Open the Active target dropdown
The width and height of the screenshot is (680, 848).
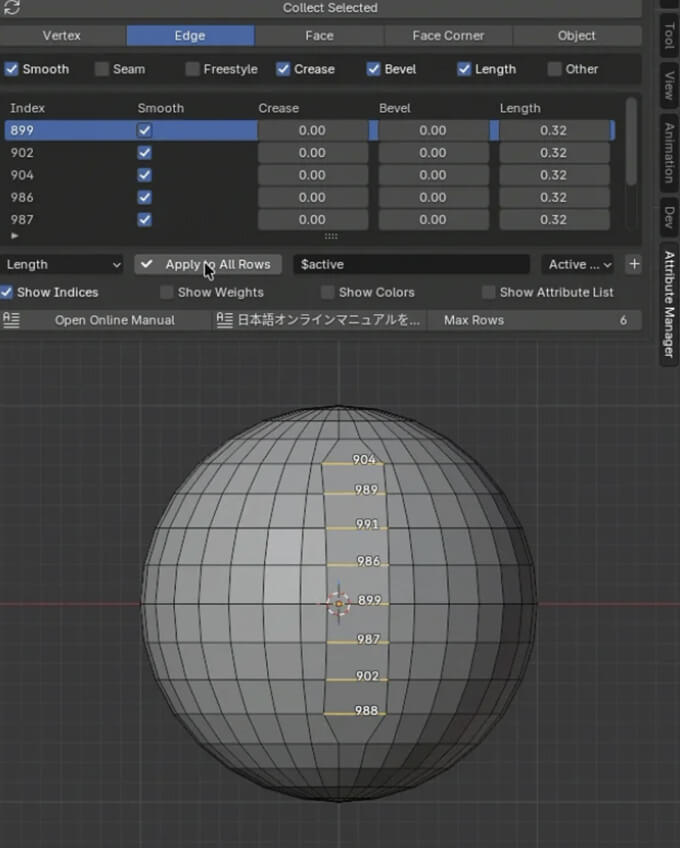[x=578, y=264]
